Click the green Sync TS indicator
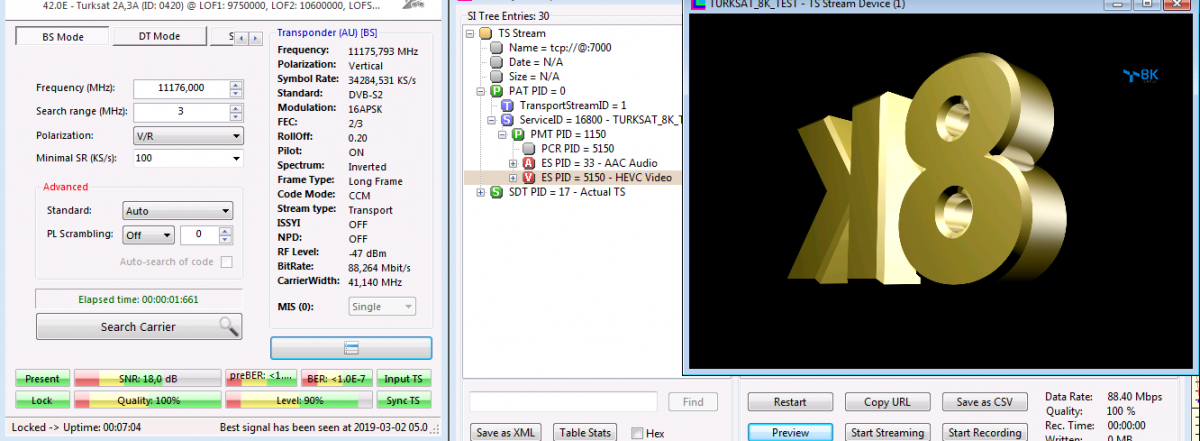Screen dimensions: 1200x441 coord(404,400)
